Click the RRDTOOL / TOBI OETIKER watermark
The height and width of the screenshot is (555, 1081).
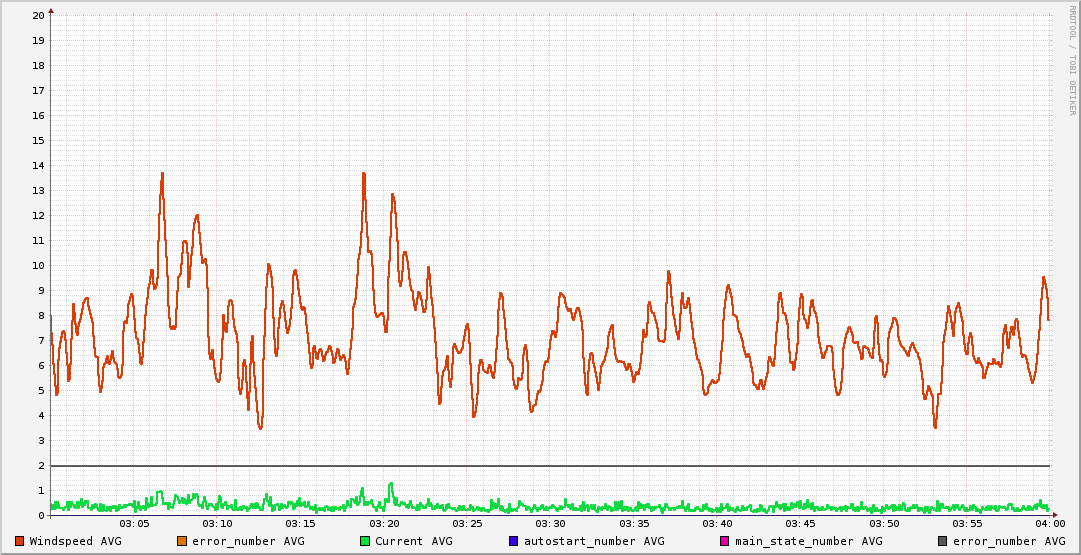[x=1072, y=60]
